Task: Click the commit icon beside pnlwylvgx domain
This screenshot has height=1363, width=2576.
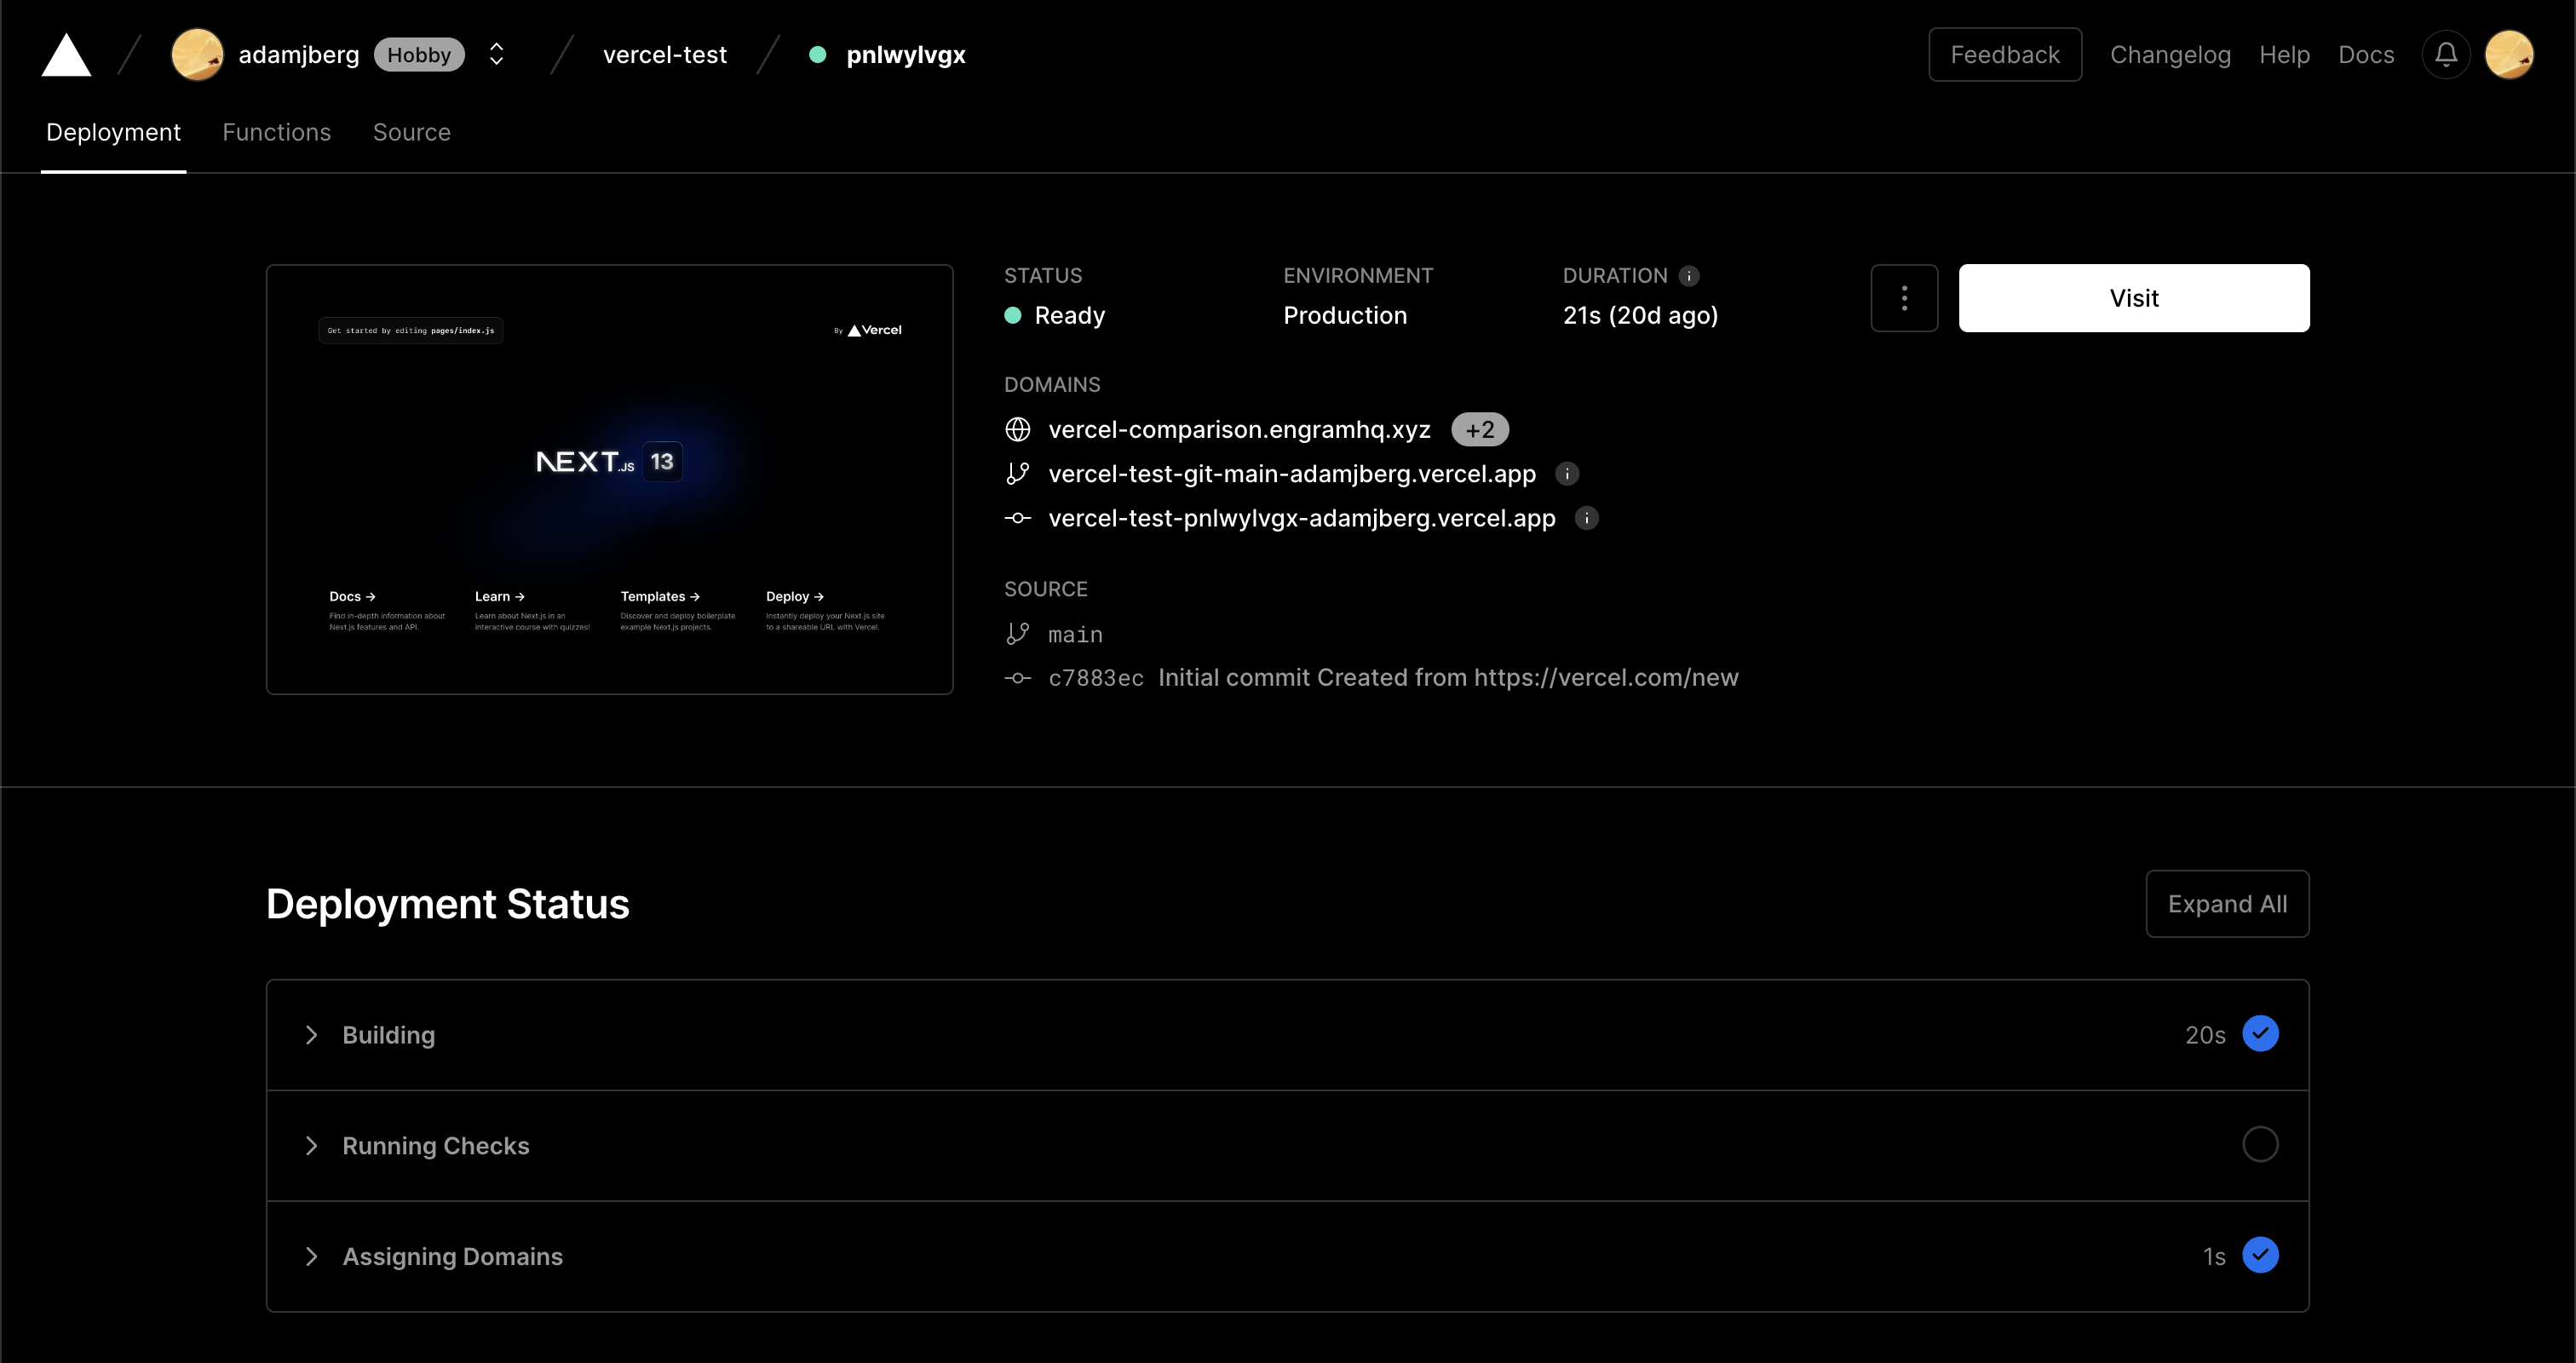Action: 1017,518
